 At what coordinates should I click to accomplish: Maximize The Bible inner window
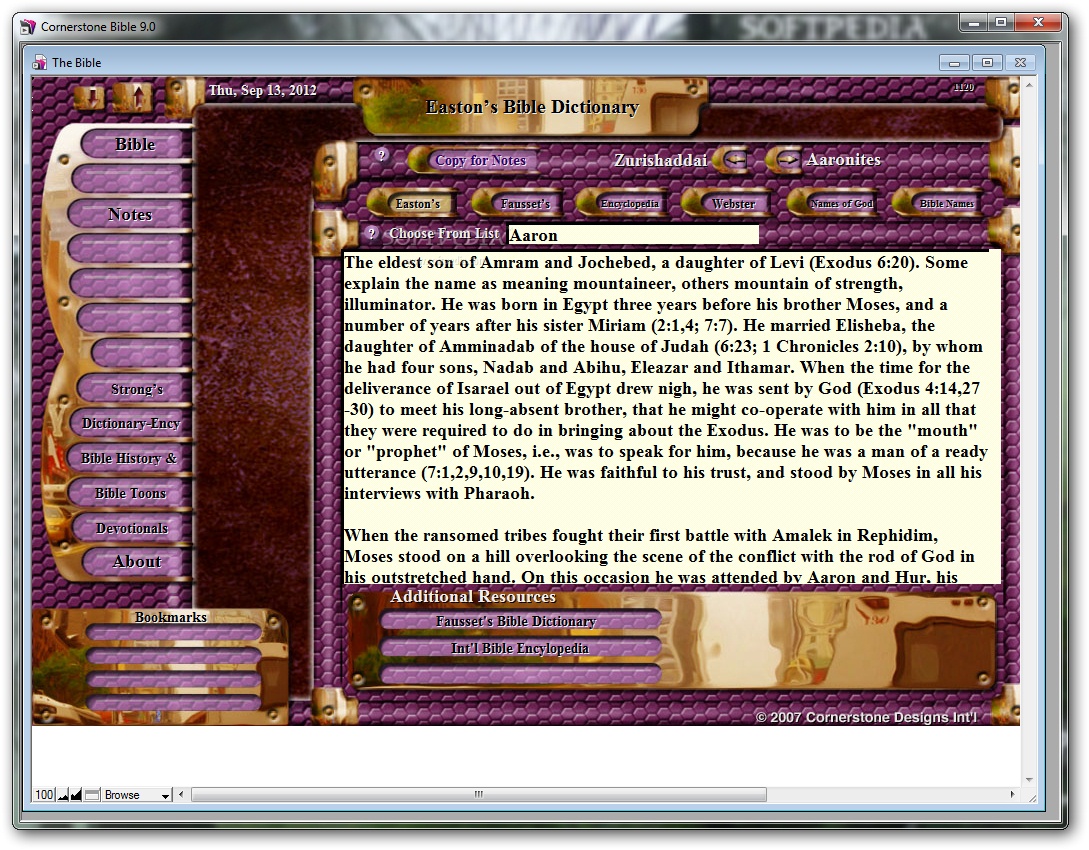987,62
